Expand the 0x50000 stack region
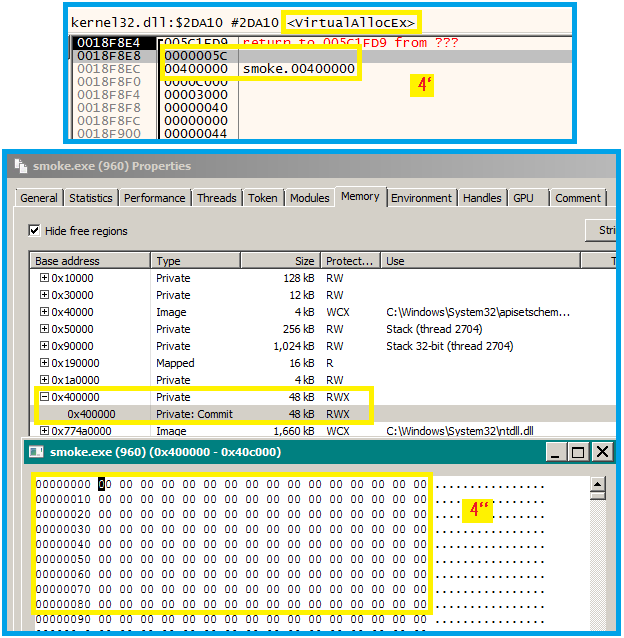The height and width of the screenshot is (638, 624). (44, 329)
